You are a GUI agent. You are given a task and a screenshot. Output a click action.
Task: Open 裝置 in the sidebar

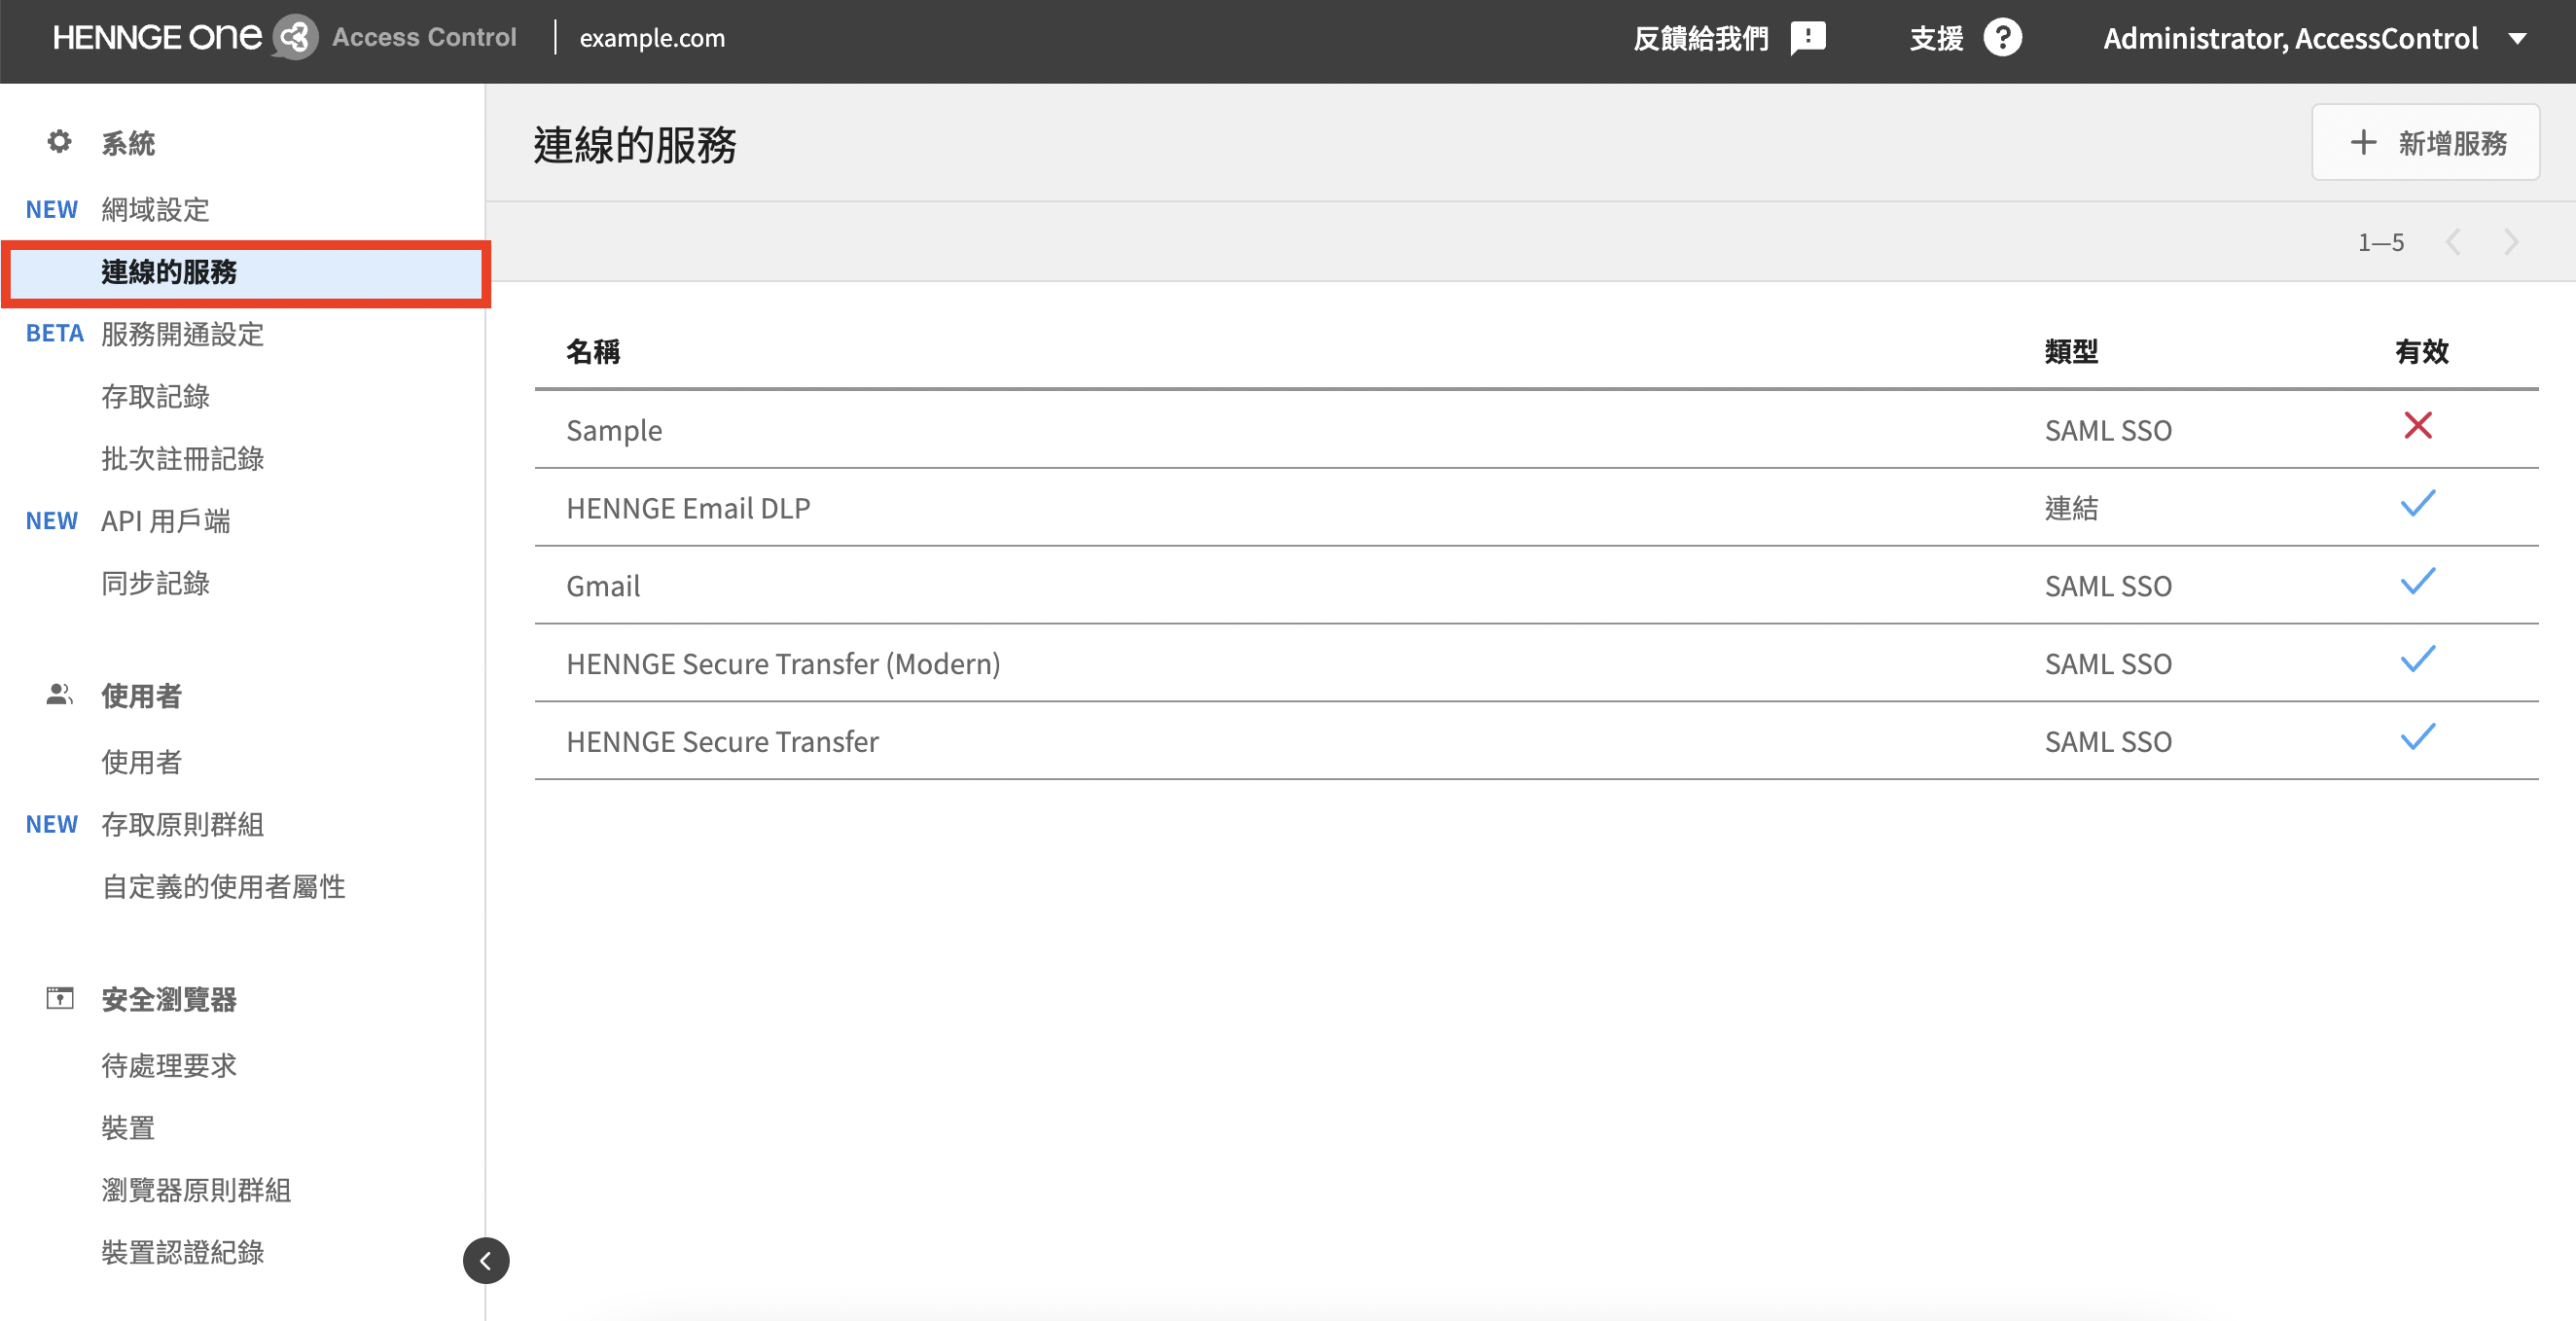click(128, 1128)
